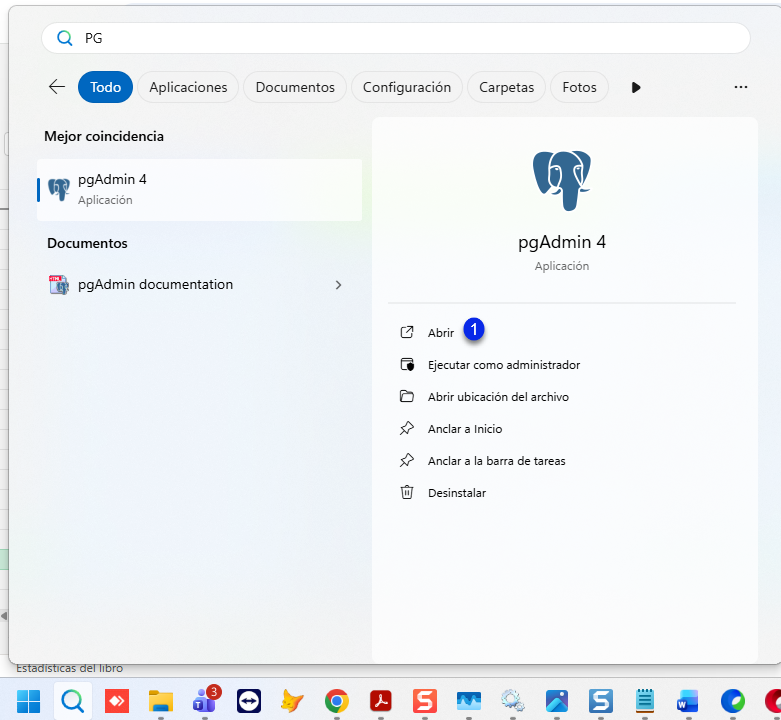The width and height of the screenshot is (781, 720).
Task: Choose Abrir ubicación del archivo
Action: click(x=498, y=397)
